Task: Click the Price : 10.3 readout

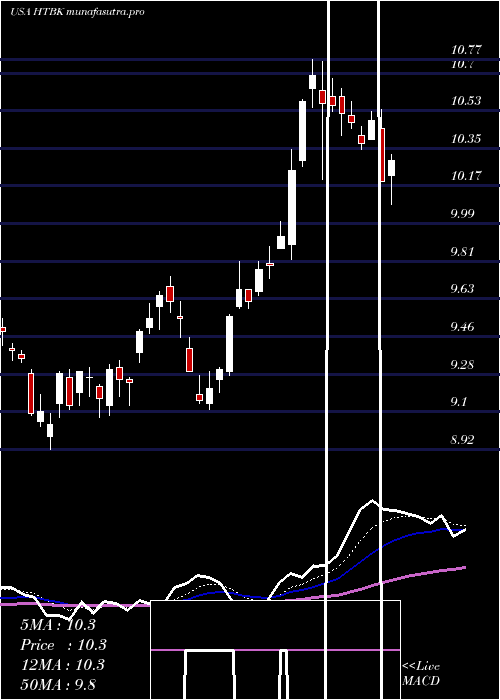Action: [63, 645]
